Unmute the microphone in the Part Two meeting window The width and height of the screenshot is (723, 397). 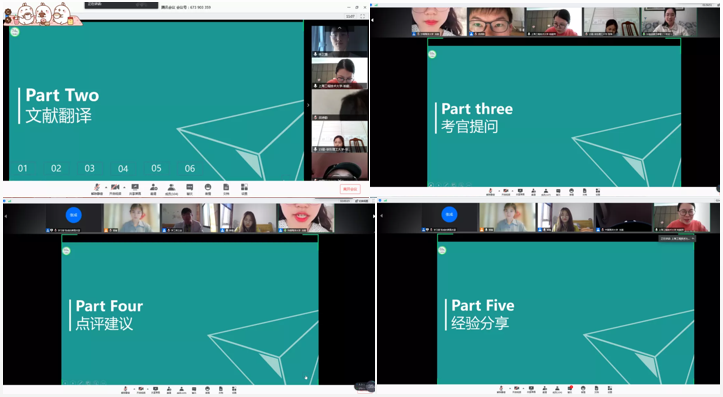click(x=97, y=187)
